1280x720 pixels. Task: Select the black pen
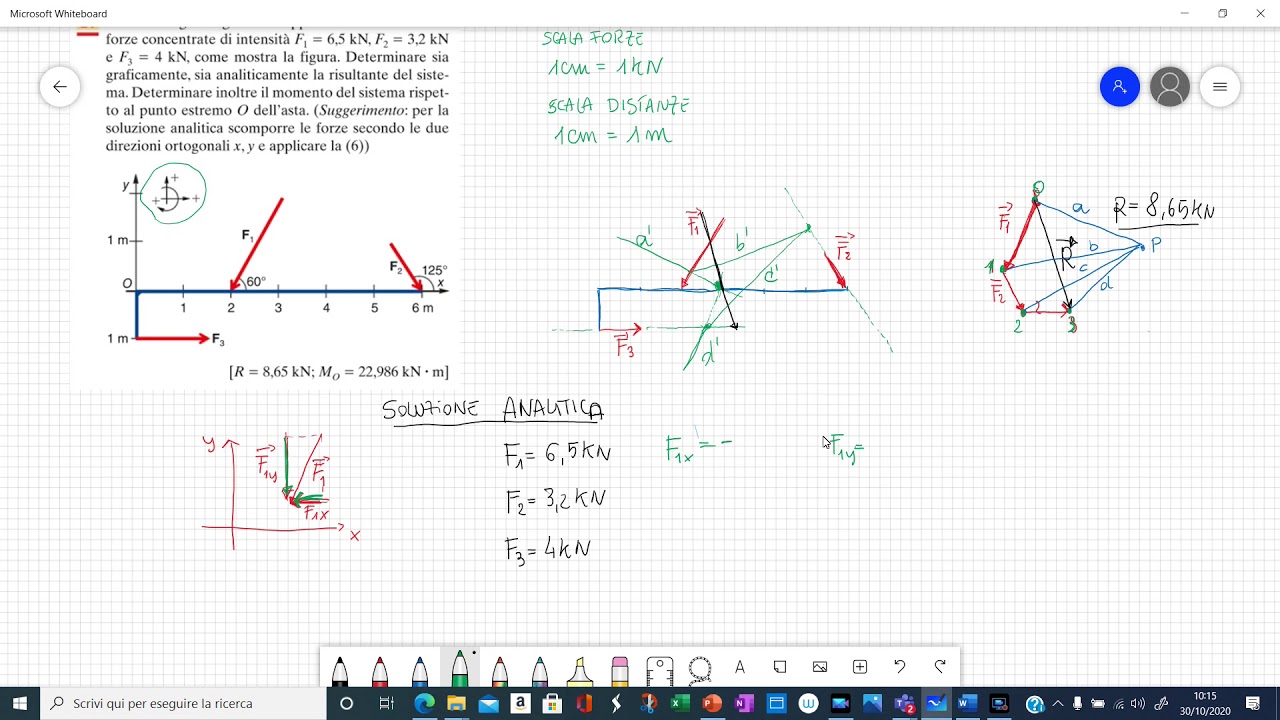(340, 669)
